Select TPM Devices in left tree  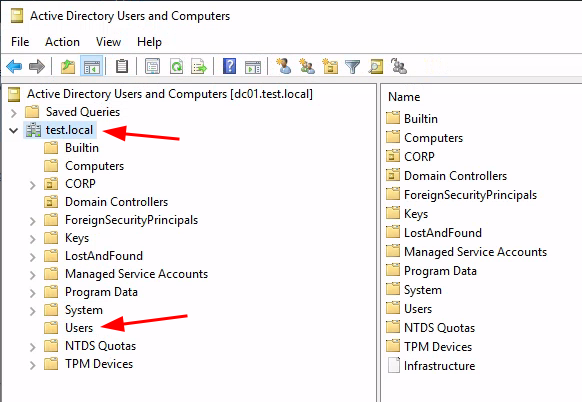pyautogui.click(x=99, y=364)
